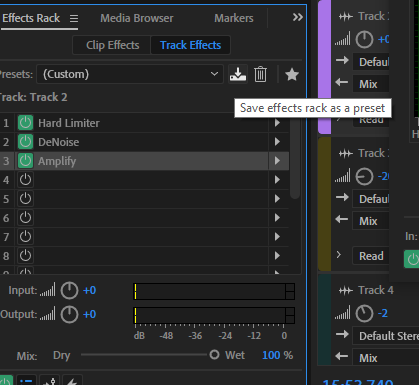Screen dimensions: 419x385
Task: Toggle the power button on effect slot 6
Action: (25, 218)
